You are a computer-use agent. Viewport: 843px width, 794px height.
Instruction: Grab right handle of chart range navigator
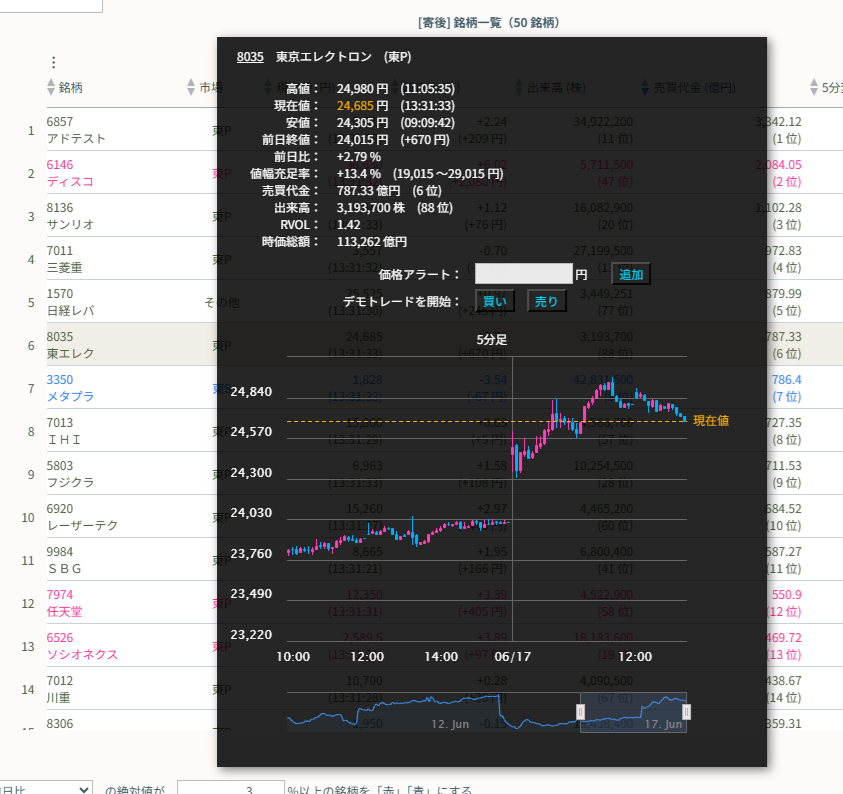[686, 711]
